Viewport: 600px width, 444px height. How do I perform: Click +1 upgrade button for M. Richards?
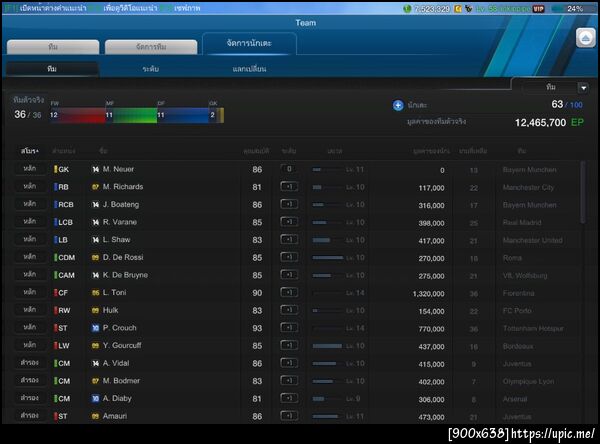[x=289, y=186]
